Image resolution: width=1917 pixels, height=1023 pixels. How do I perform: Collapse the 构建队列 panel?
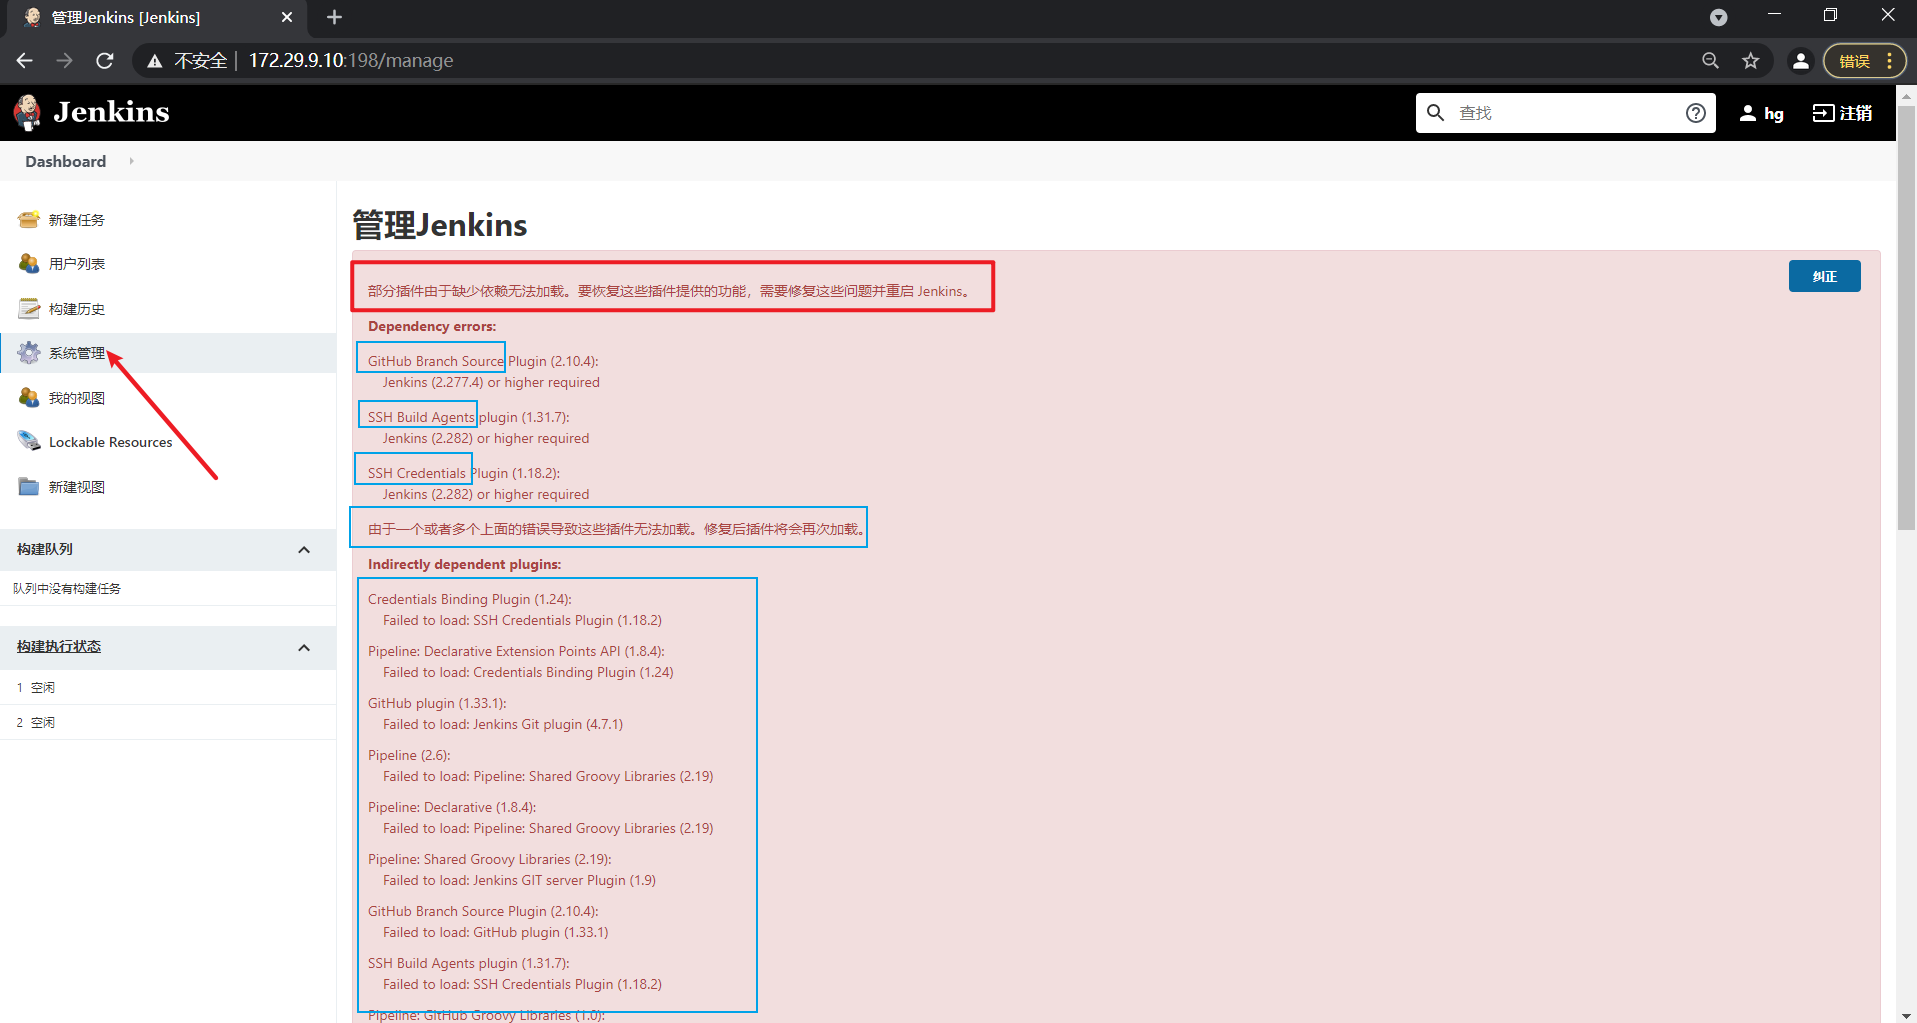(304, 550)
